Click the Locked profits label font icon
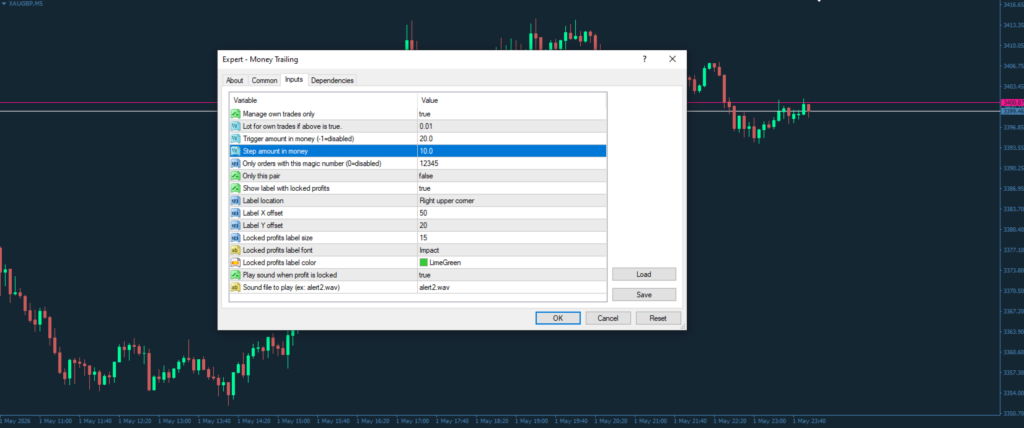This screenshot has width=1024, height=428. point(235,250)
